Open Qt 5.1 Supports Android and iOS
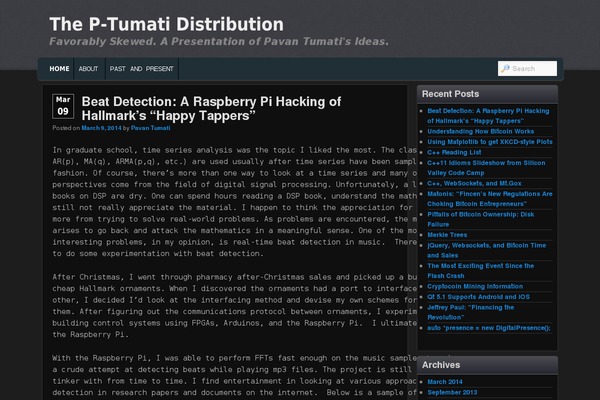The image size is (600, 400). [478, 297]
